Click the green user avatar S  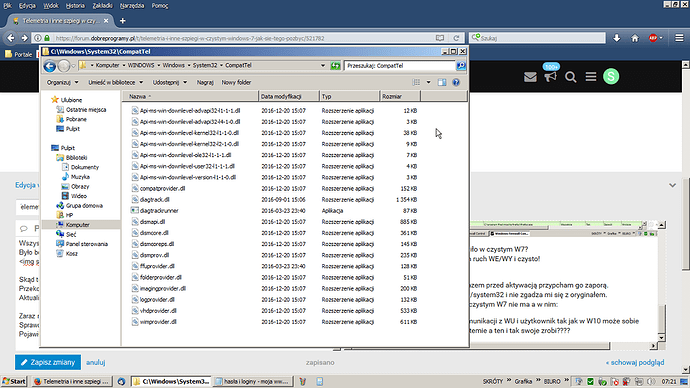[611, 77]
